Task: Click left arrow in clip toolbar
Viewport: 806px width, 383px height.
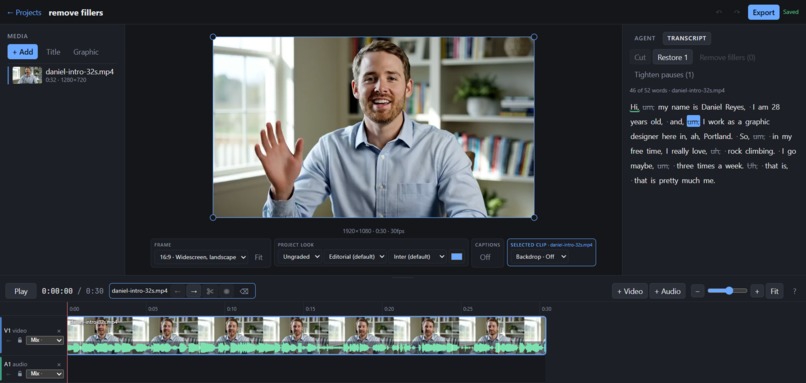Action: point(177,291)
